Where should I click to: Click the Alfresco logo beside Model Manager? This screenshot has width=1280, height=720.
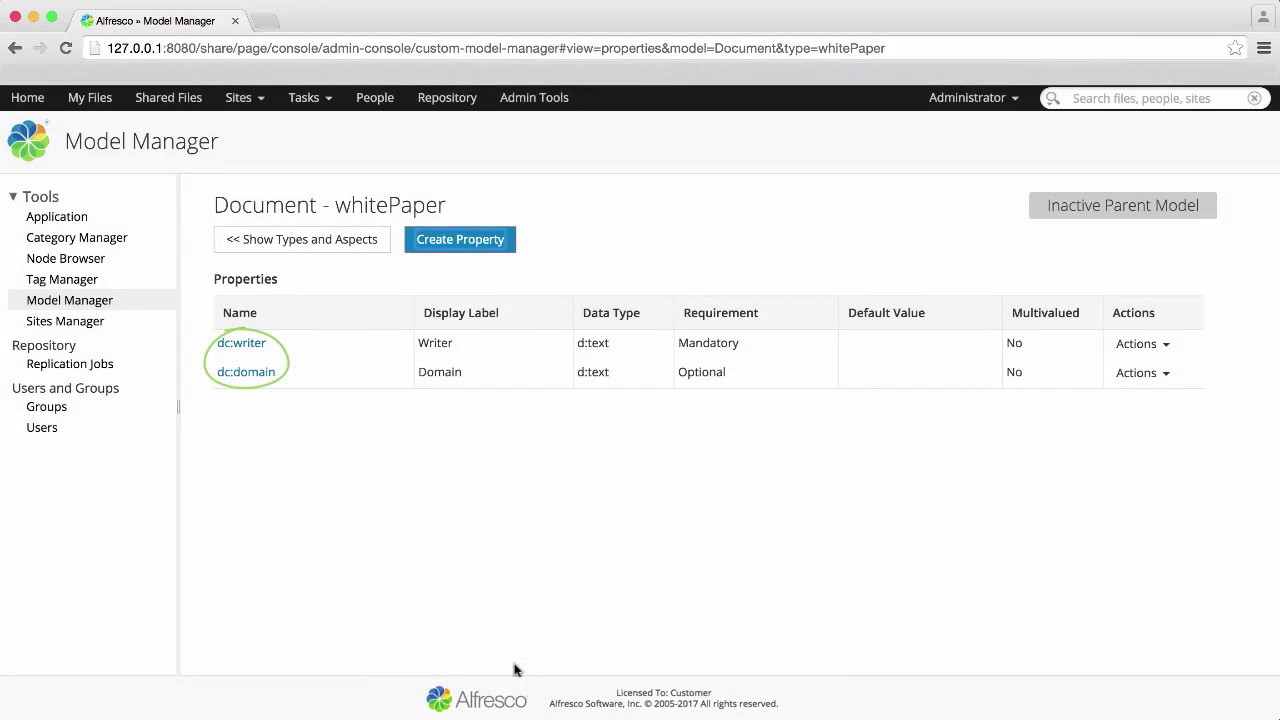(28, 141)
